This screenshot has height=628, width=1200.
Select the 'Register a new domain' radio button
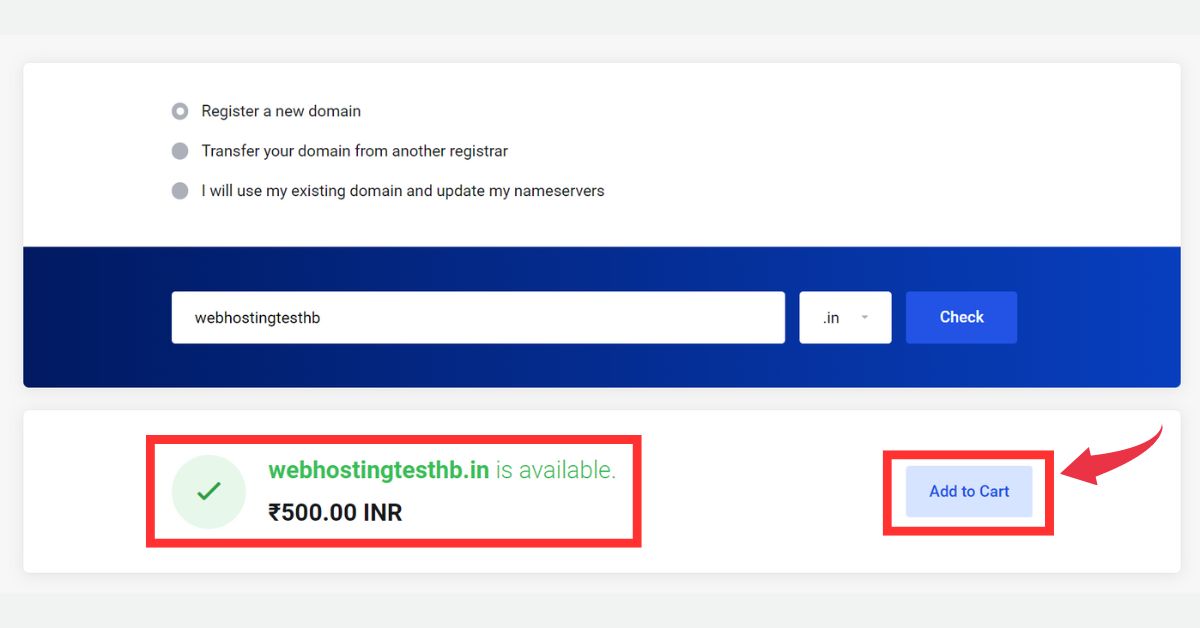point(180,111)
